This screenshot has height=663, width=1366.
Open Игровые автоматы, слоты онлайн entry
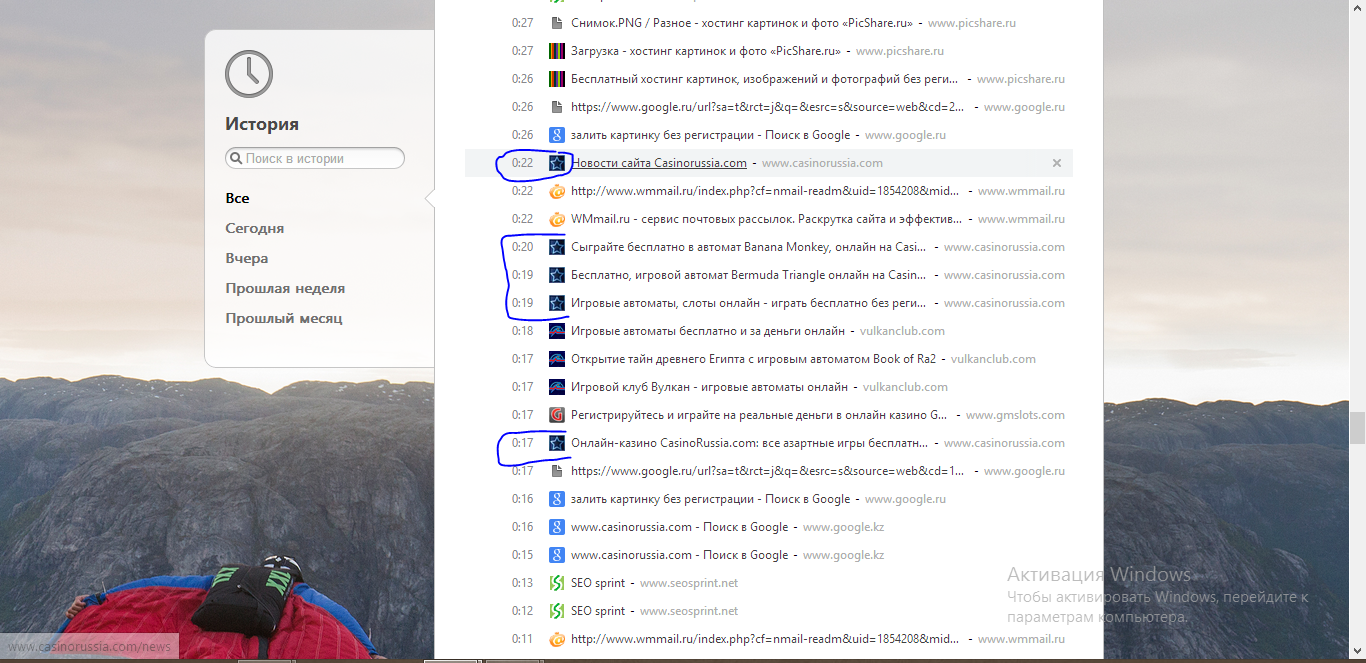coord(748,303)
